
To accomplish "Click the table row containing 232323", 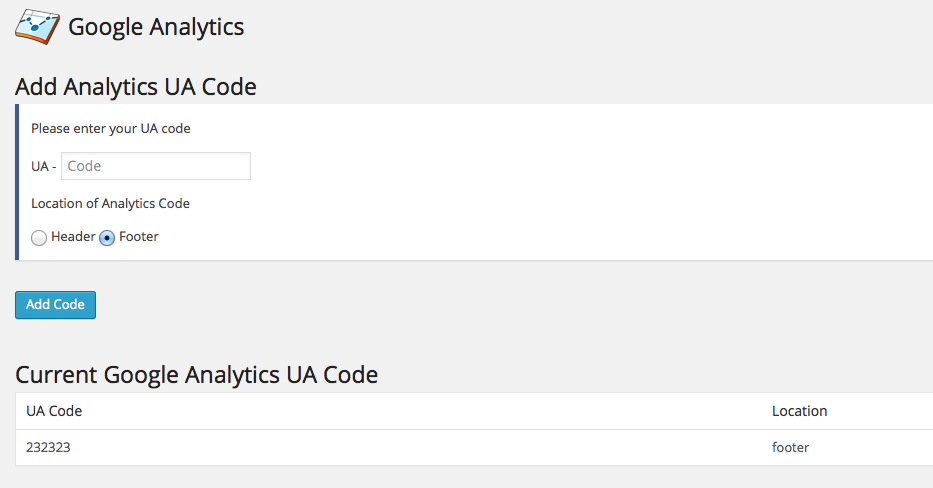I will click(474, 448).
